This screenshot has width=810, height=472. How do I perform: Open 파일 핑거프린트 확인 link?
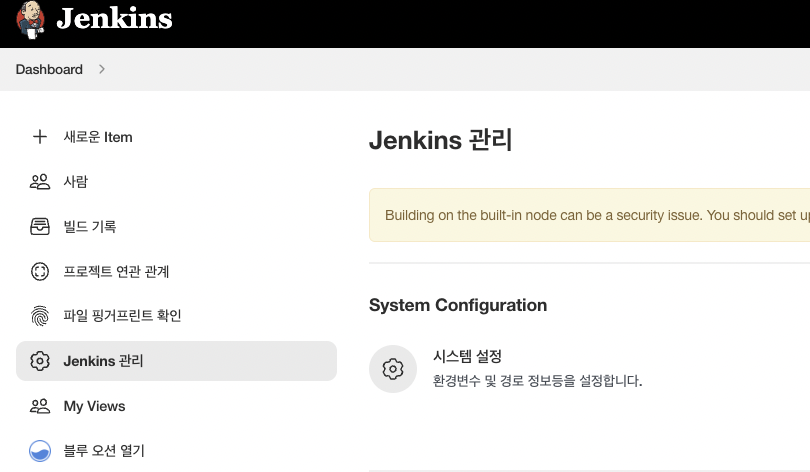point(122,316)
